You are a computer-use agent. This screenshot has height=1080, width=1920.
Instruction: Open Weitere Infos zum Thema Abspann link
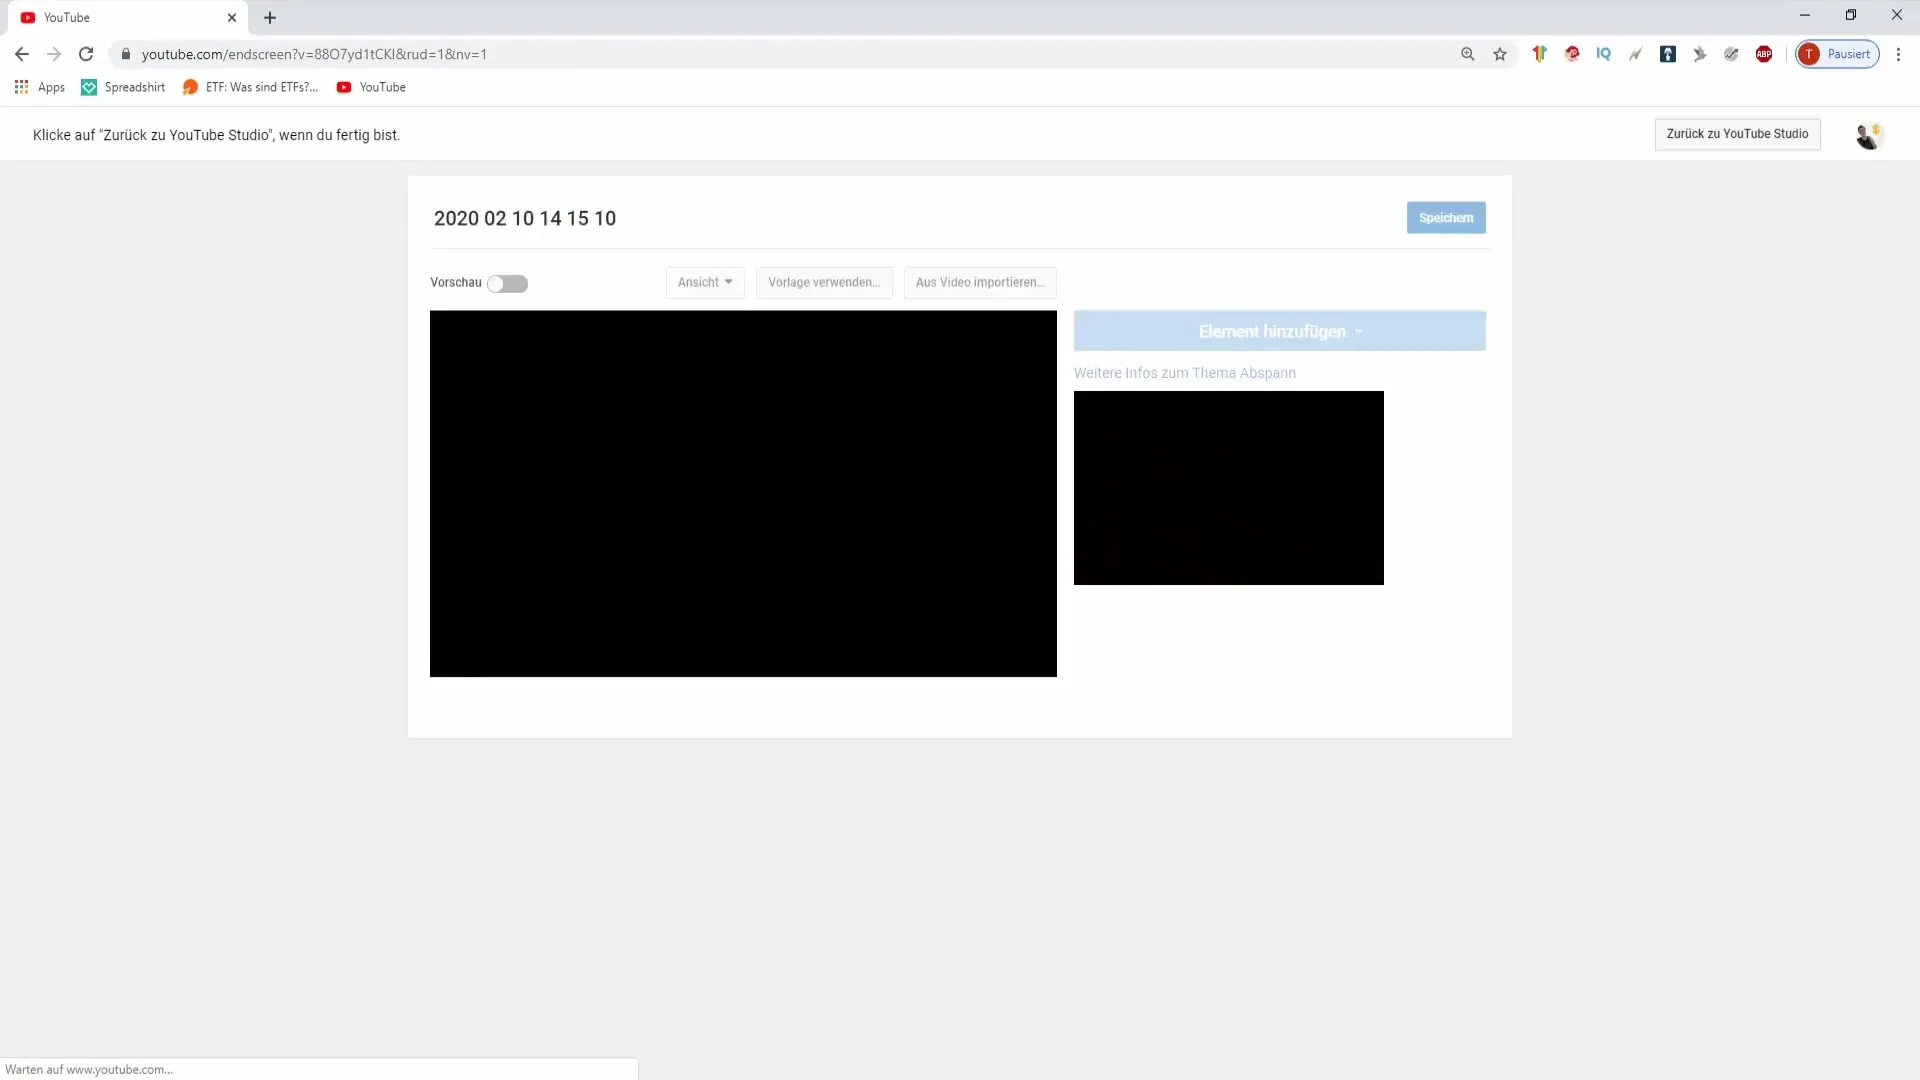point(1185,373)
